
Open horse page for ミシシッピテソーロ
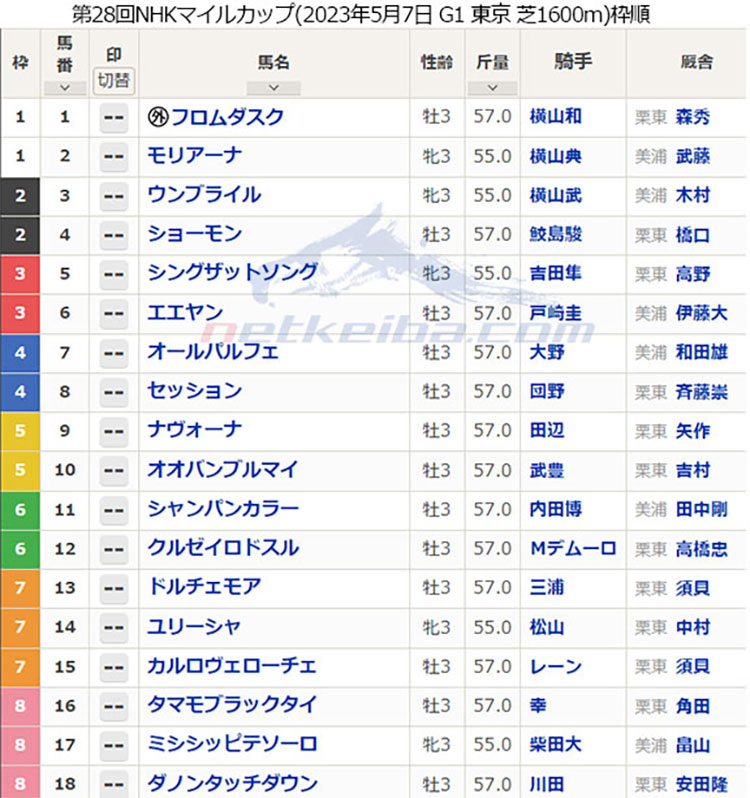[x=233, y=744]
